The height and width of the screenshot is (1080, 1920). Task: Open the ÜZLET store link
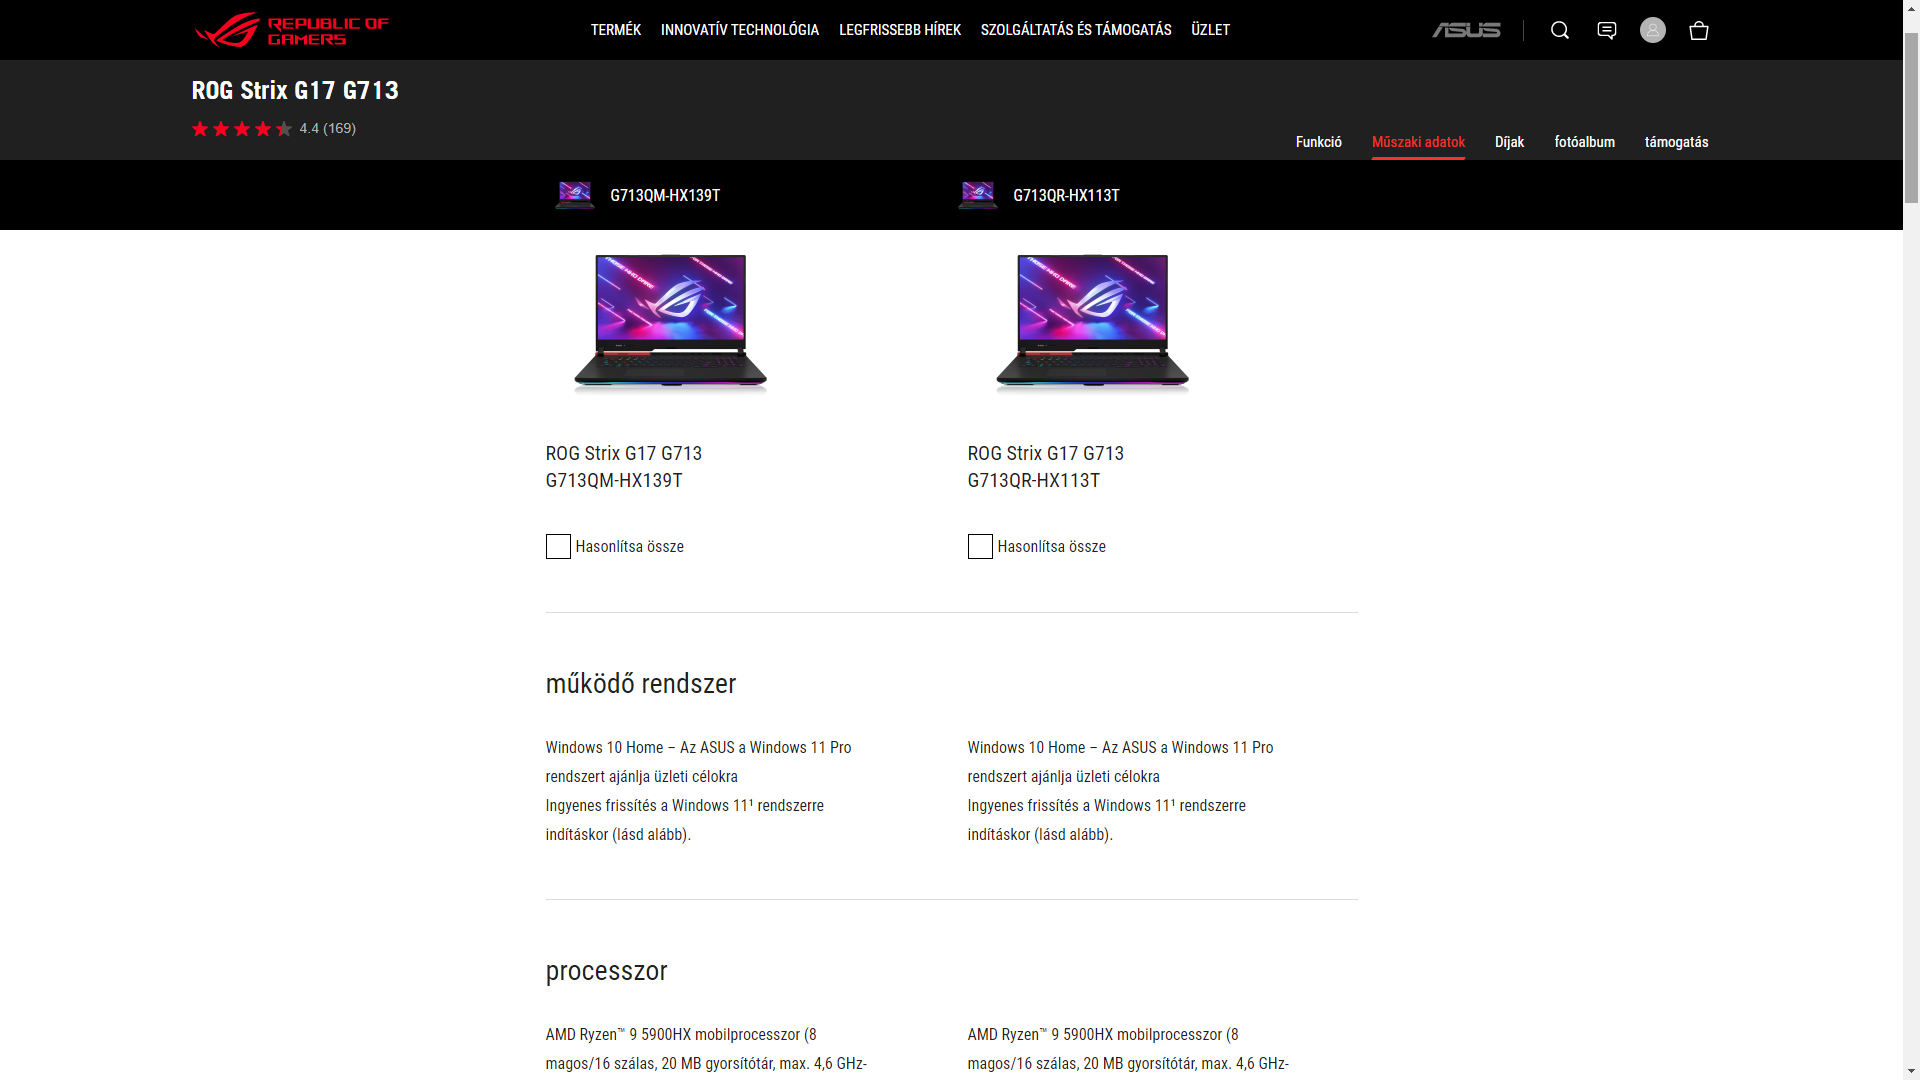click(1210, 30)
